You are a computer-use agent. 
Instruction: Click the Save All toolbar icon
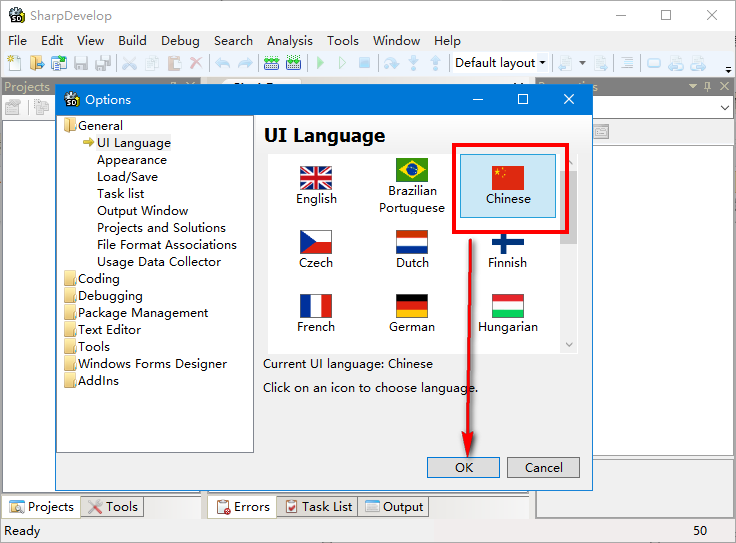coord(103,62)
